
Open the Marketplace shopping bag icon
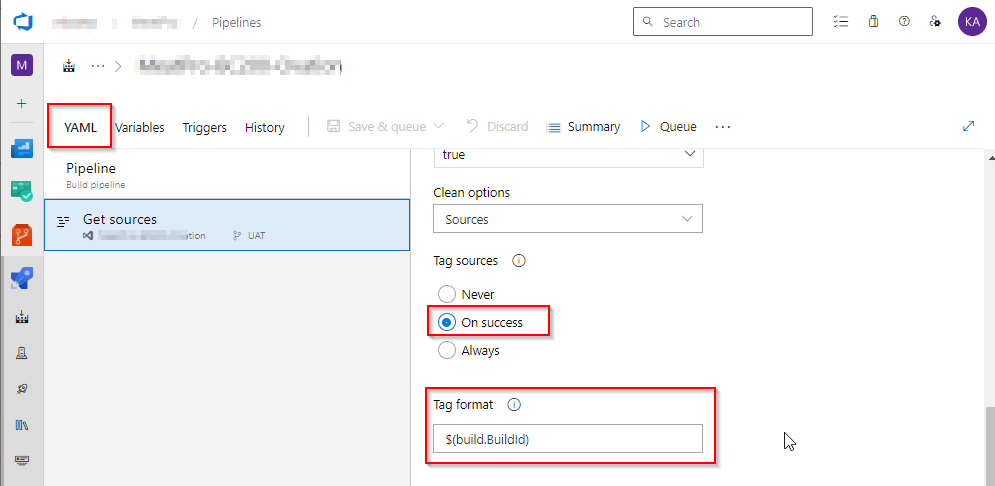click(x=873, y=21)
